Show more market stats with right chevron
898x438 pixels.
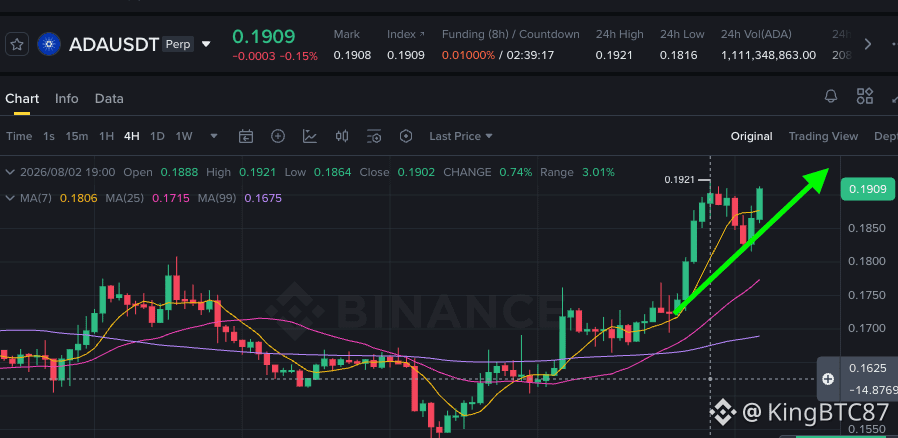868,44
